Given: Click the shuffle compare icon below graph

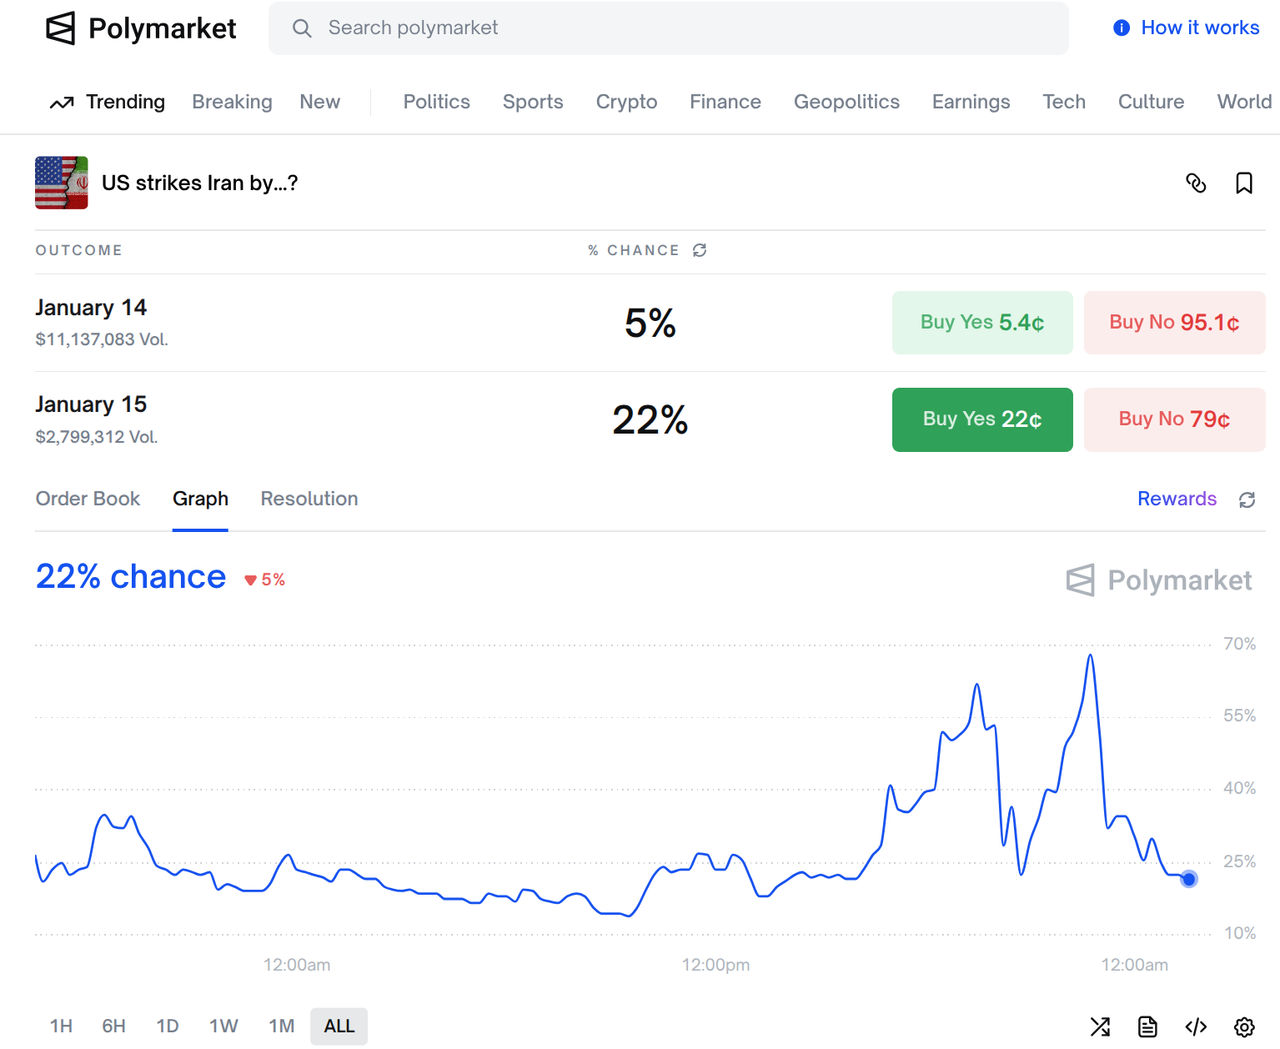Looking at the screenshot, I should coord(1100,1027).
